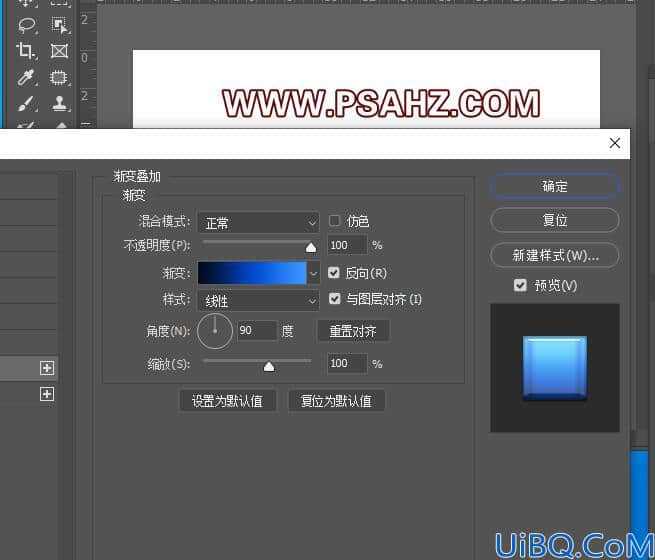
Task: Click 新建样式(W)... button
Action: [x=555, y=255]
